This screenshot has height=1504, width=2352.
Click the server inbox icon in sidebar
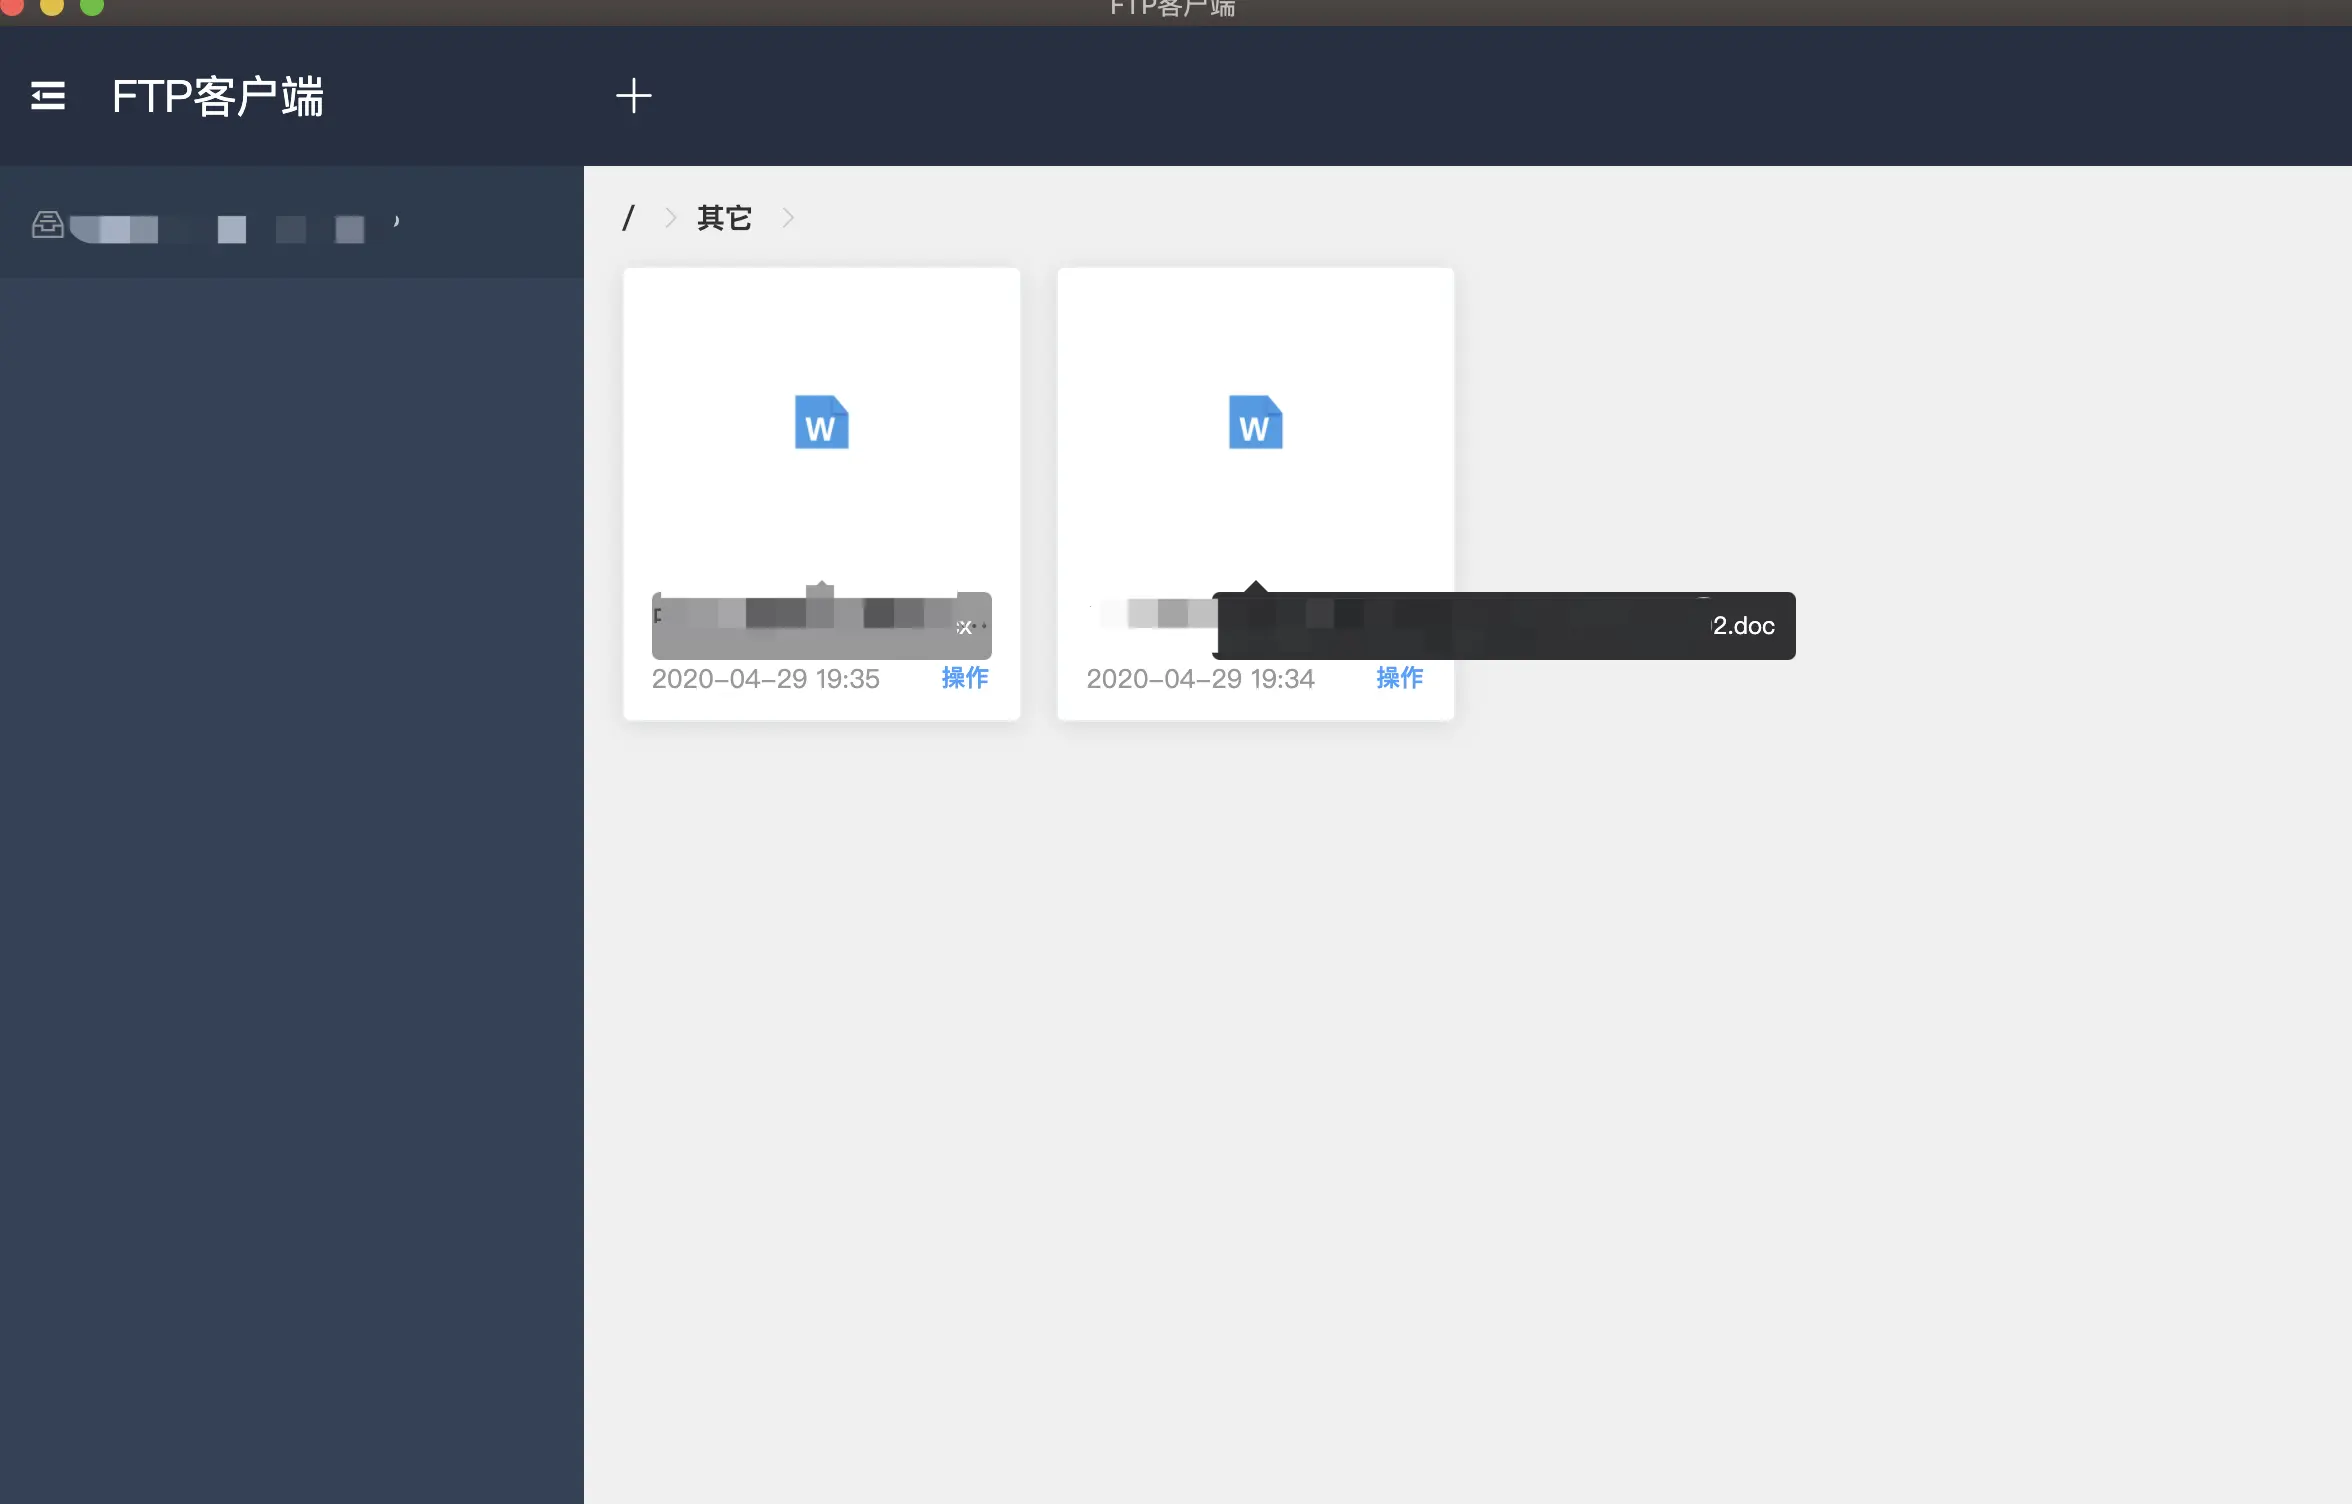point(47,224)
